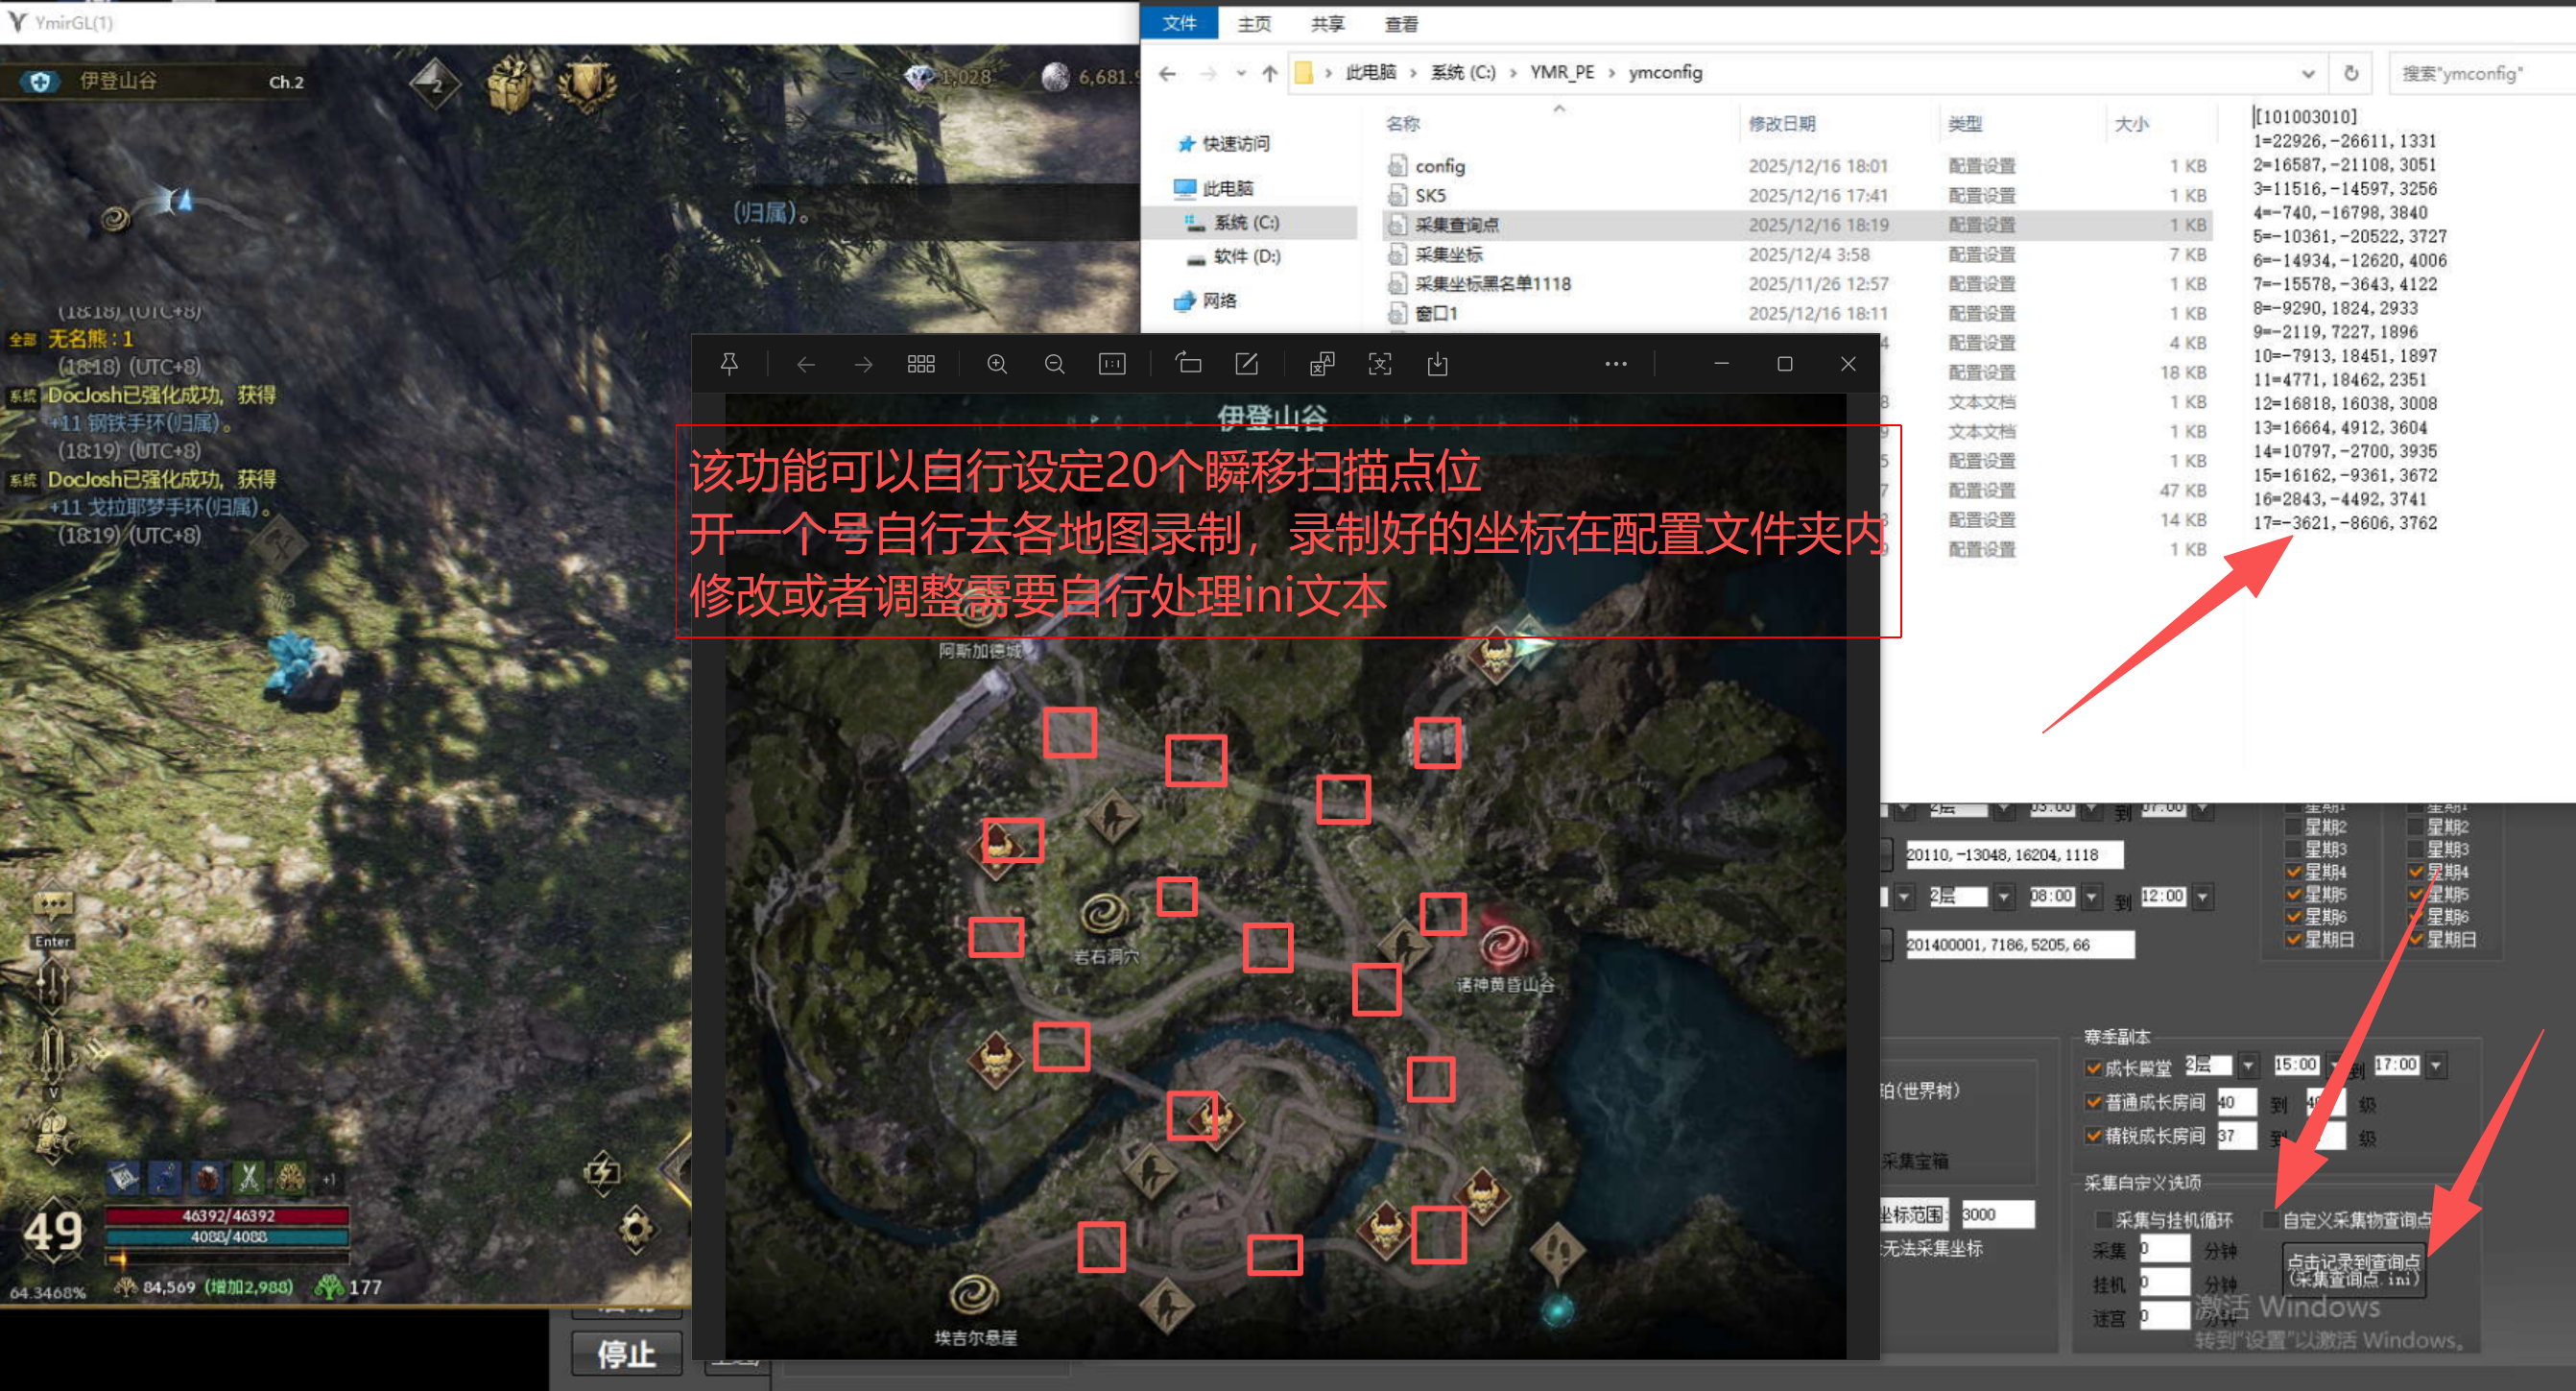This screenshot has height=1391, width=2576.
Task: Select the 采集坐标 file in list
Action: [1448, 255]
